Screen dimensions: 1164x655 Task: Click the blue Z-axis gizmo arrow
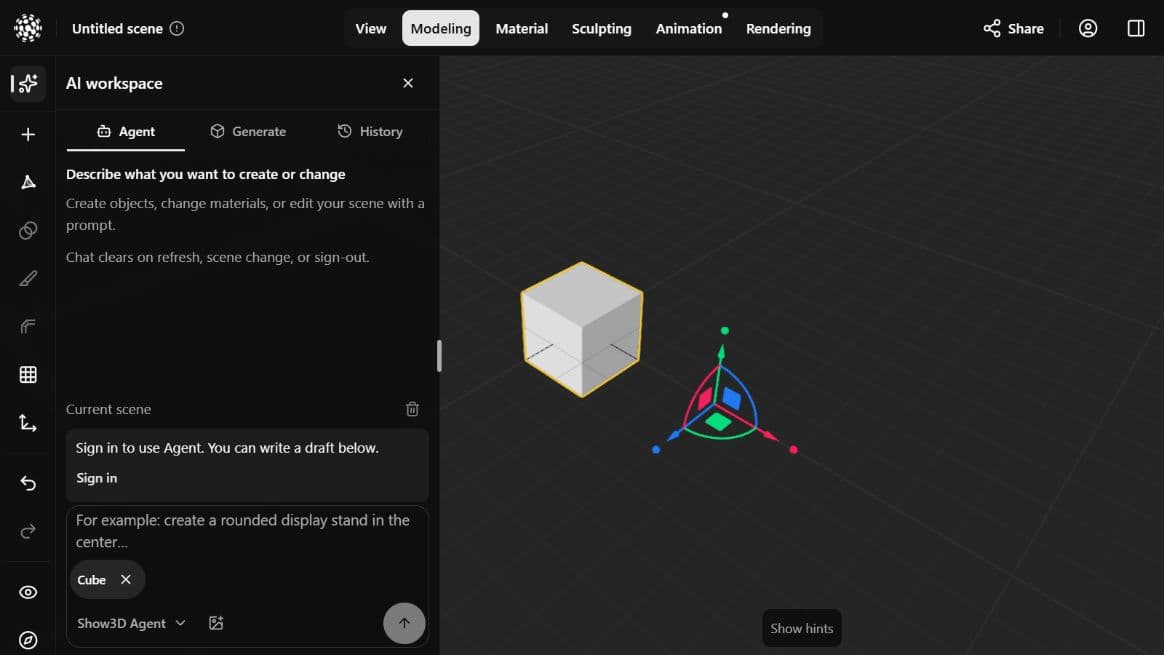pyautogui.click(x=673, y=436)
